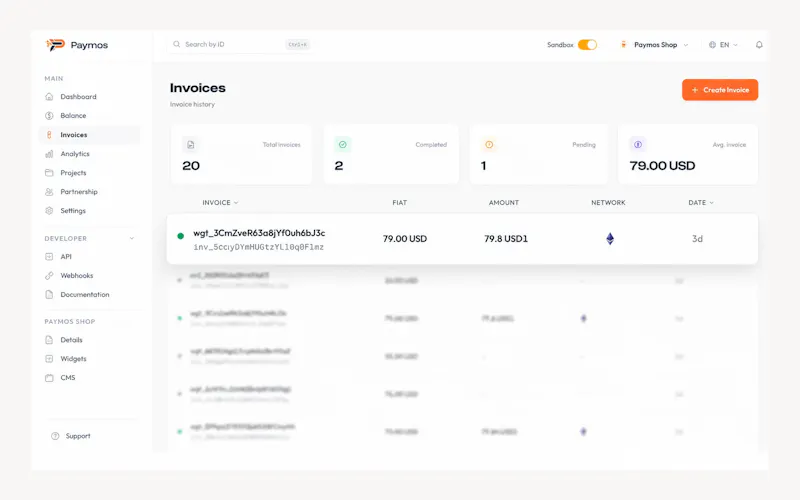The width and height of the screenshot is (800, 500).
Task: Select Invoices in the sidebar
Action: [x=89, y=135]
